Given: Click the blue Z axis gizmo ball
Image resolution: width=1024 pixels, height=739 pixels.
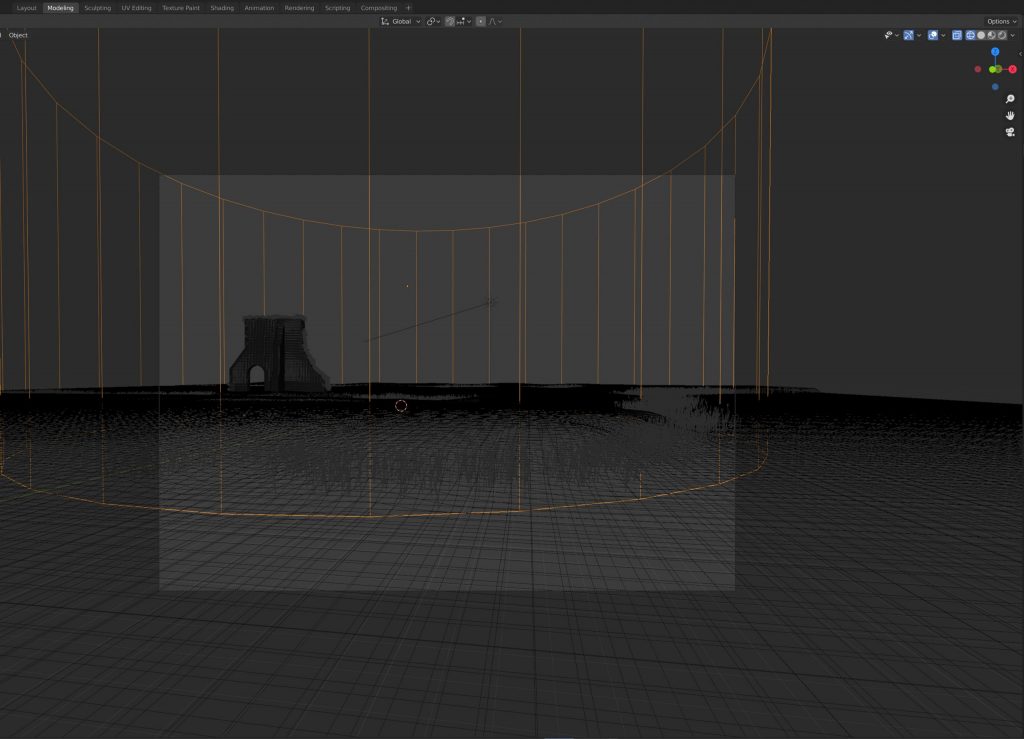Looking at the screenshot, I should coord(995,51).
